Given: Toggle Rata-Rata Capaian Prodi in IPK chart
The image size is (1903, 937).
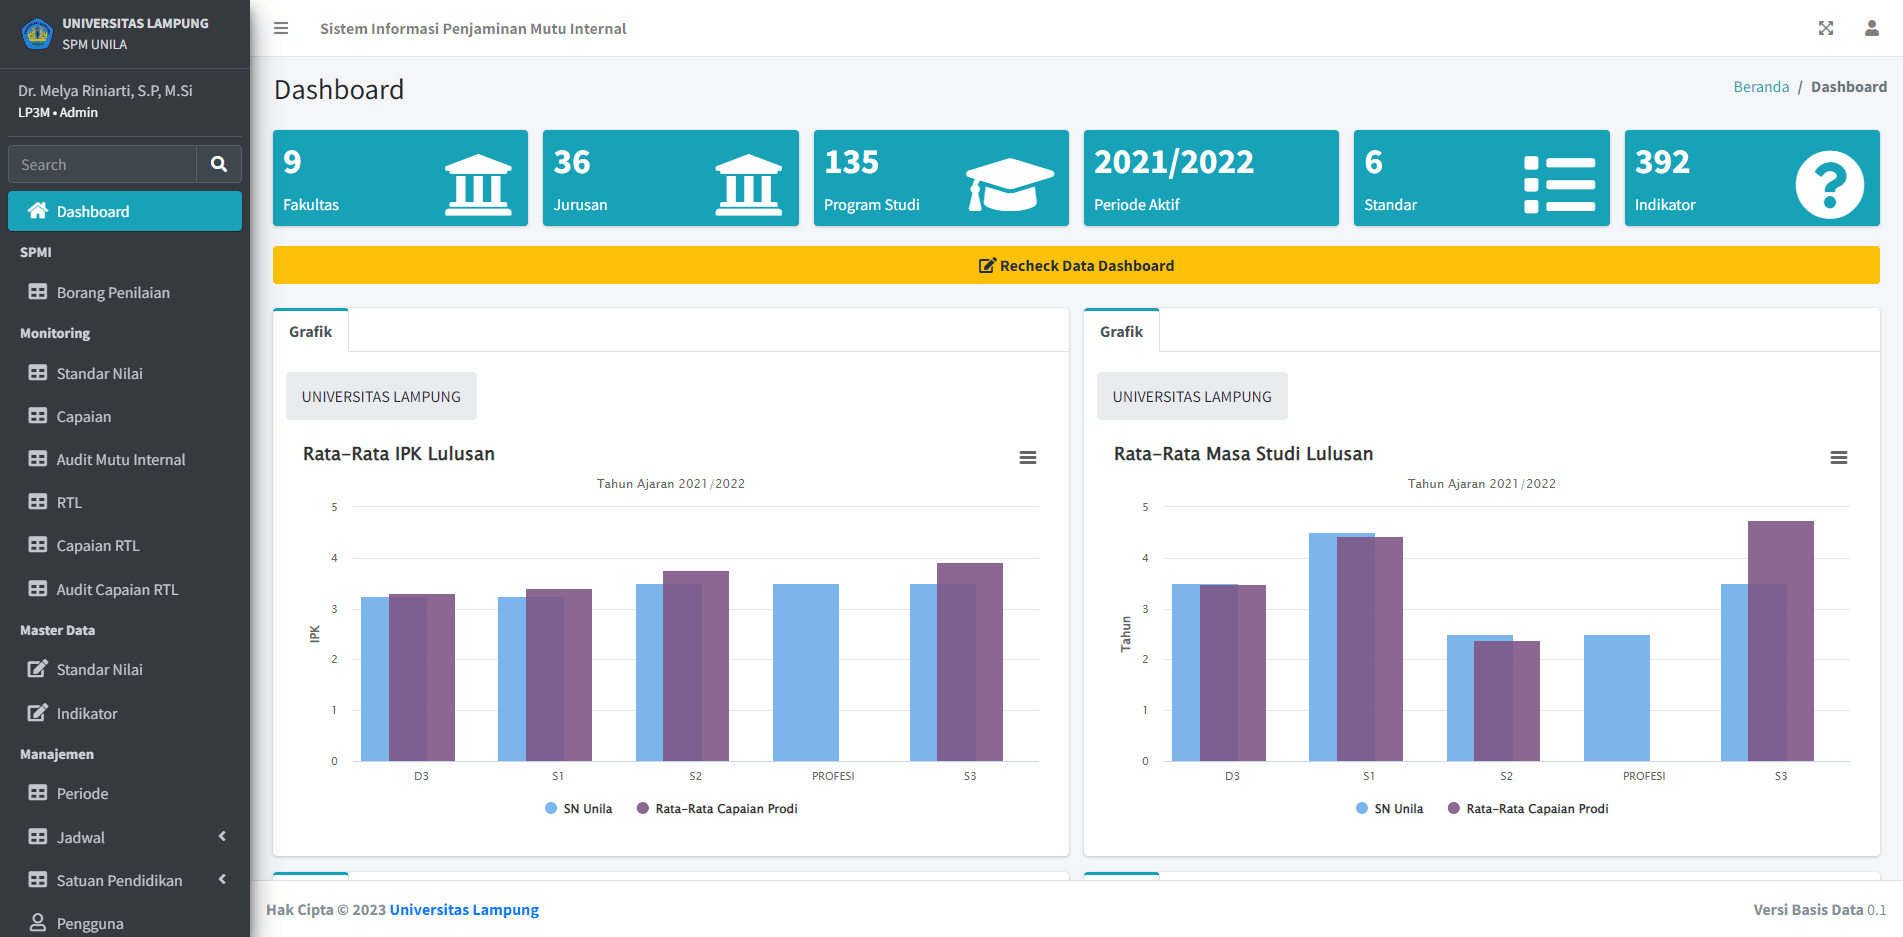Looking at the screenshot, I should (x=717, y=809).
